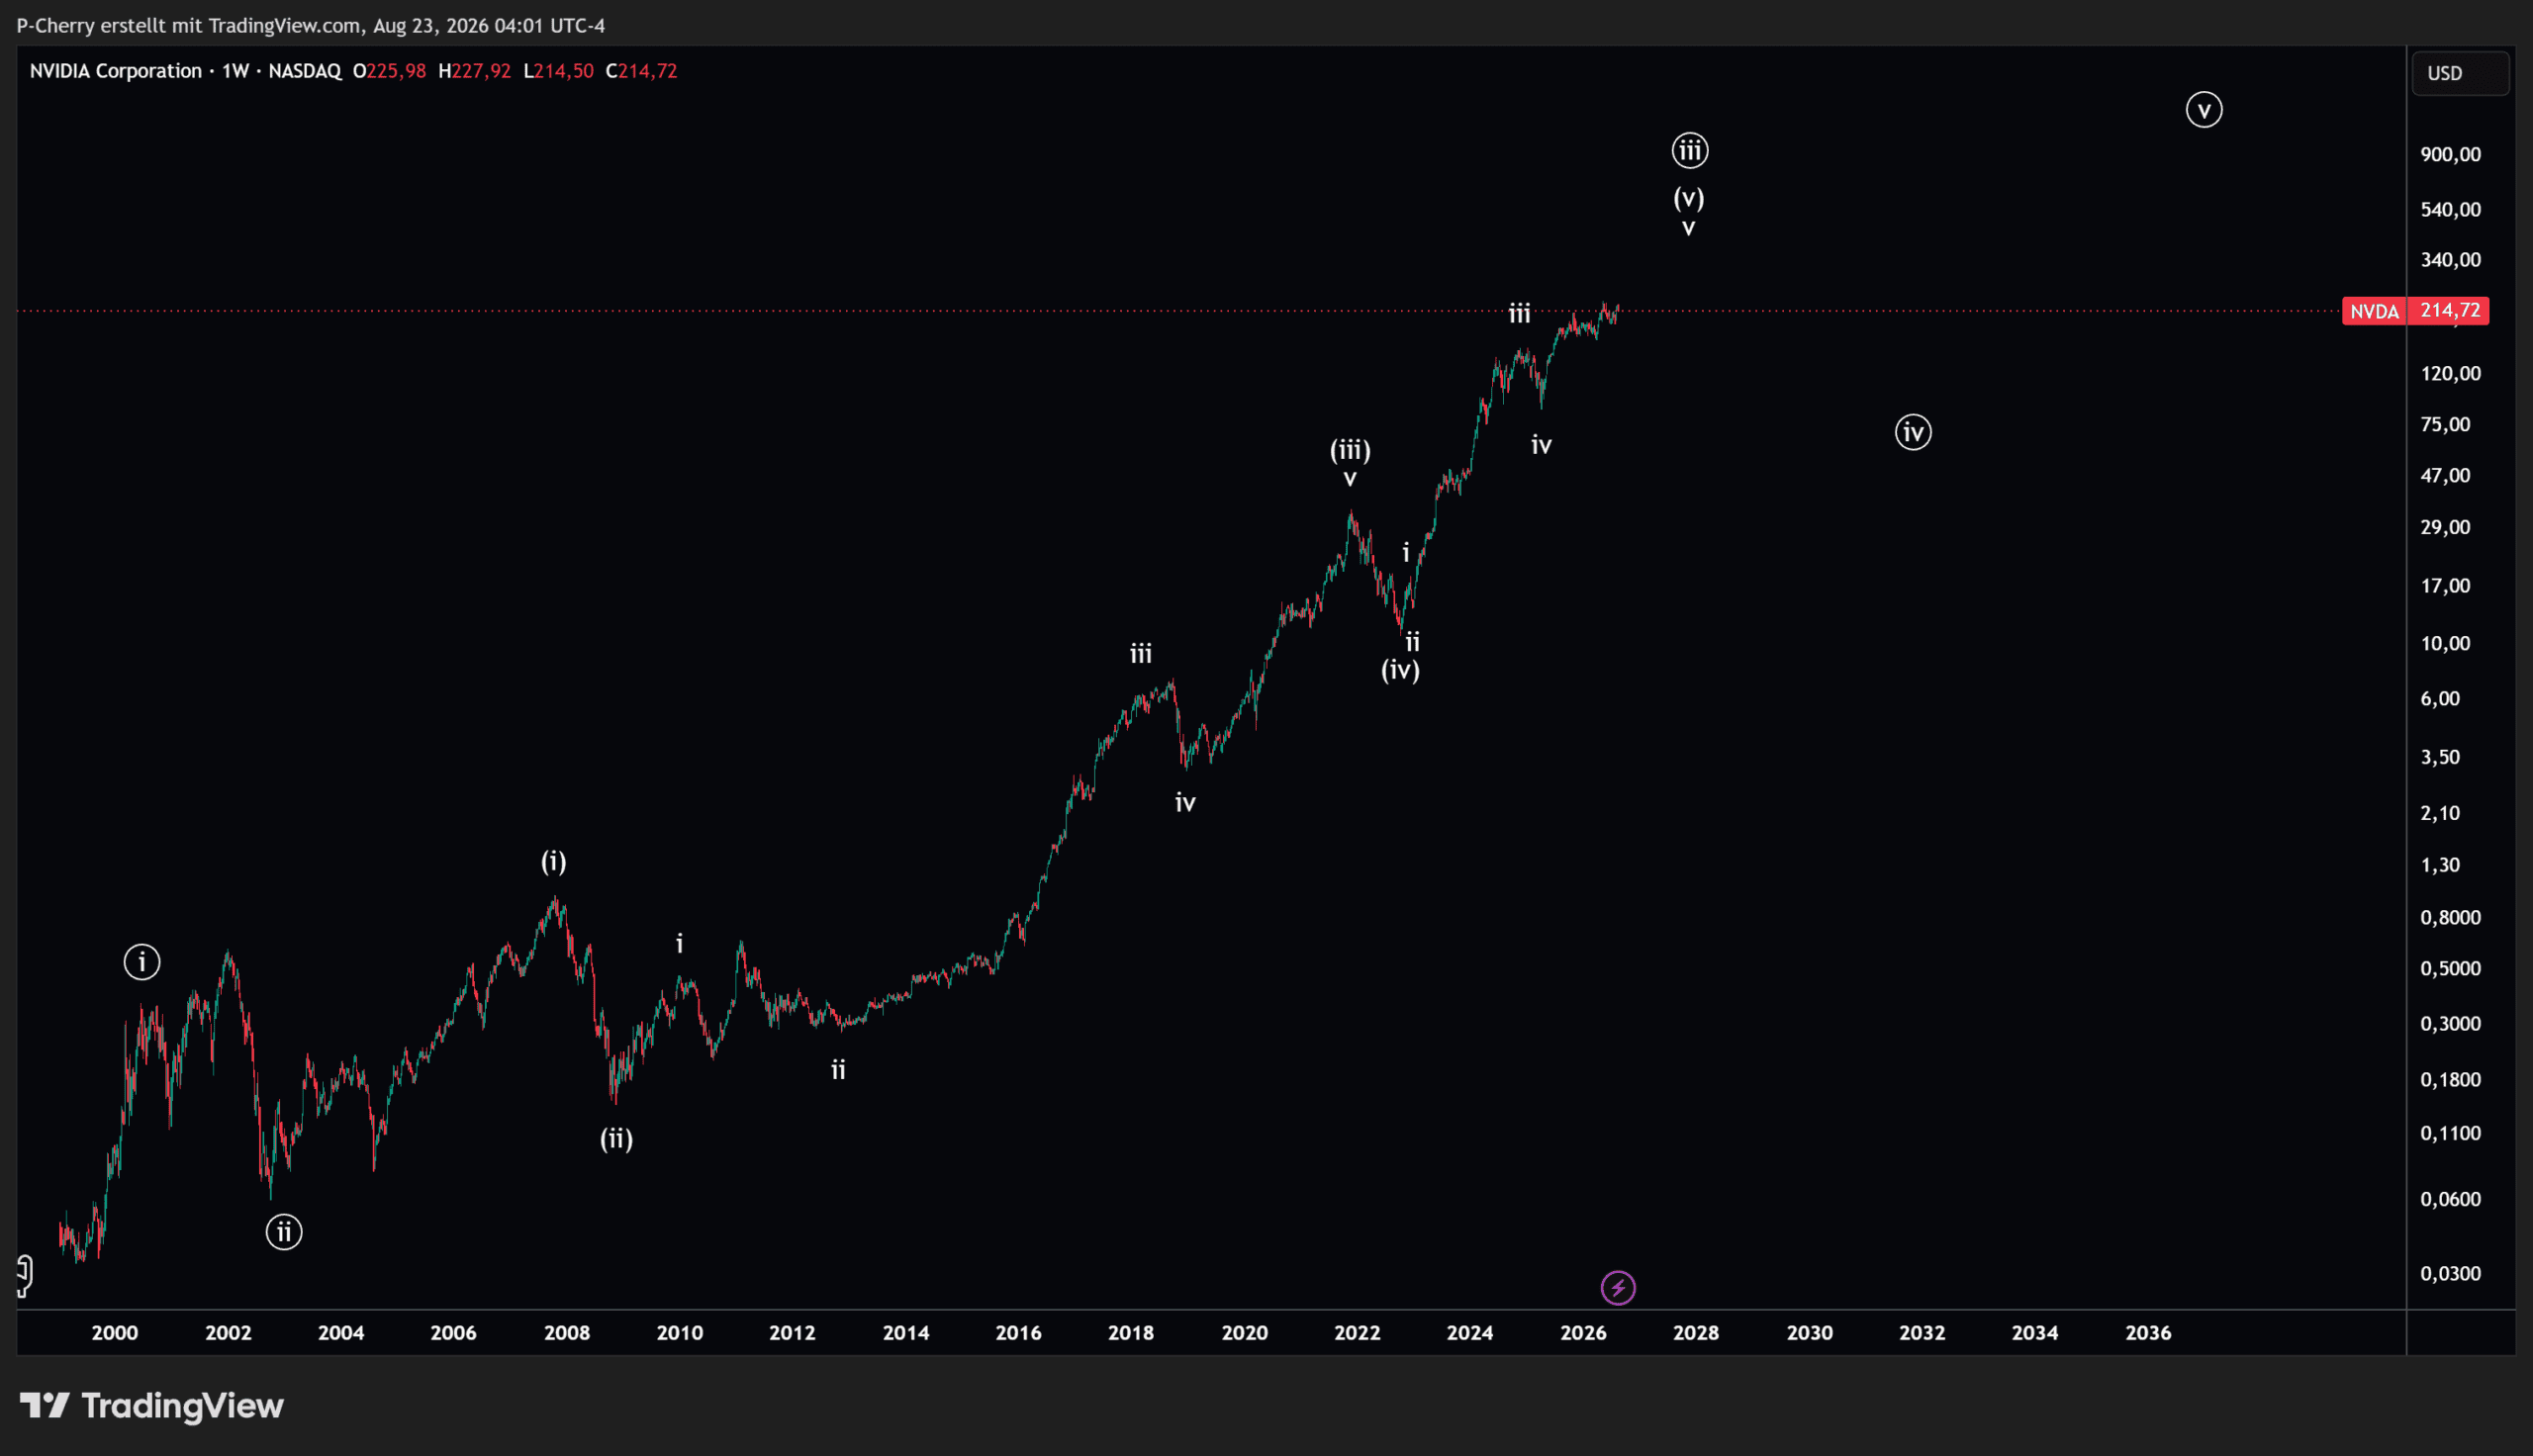Click the 0,3000 price level
Screen dimensions: 2533x1456
coord(2450,1024)
